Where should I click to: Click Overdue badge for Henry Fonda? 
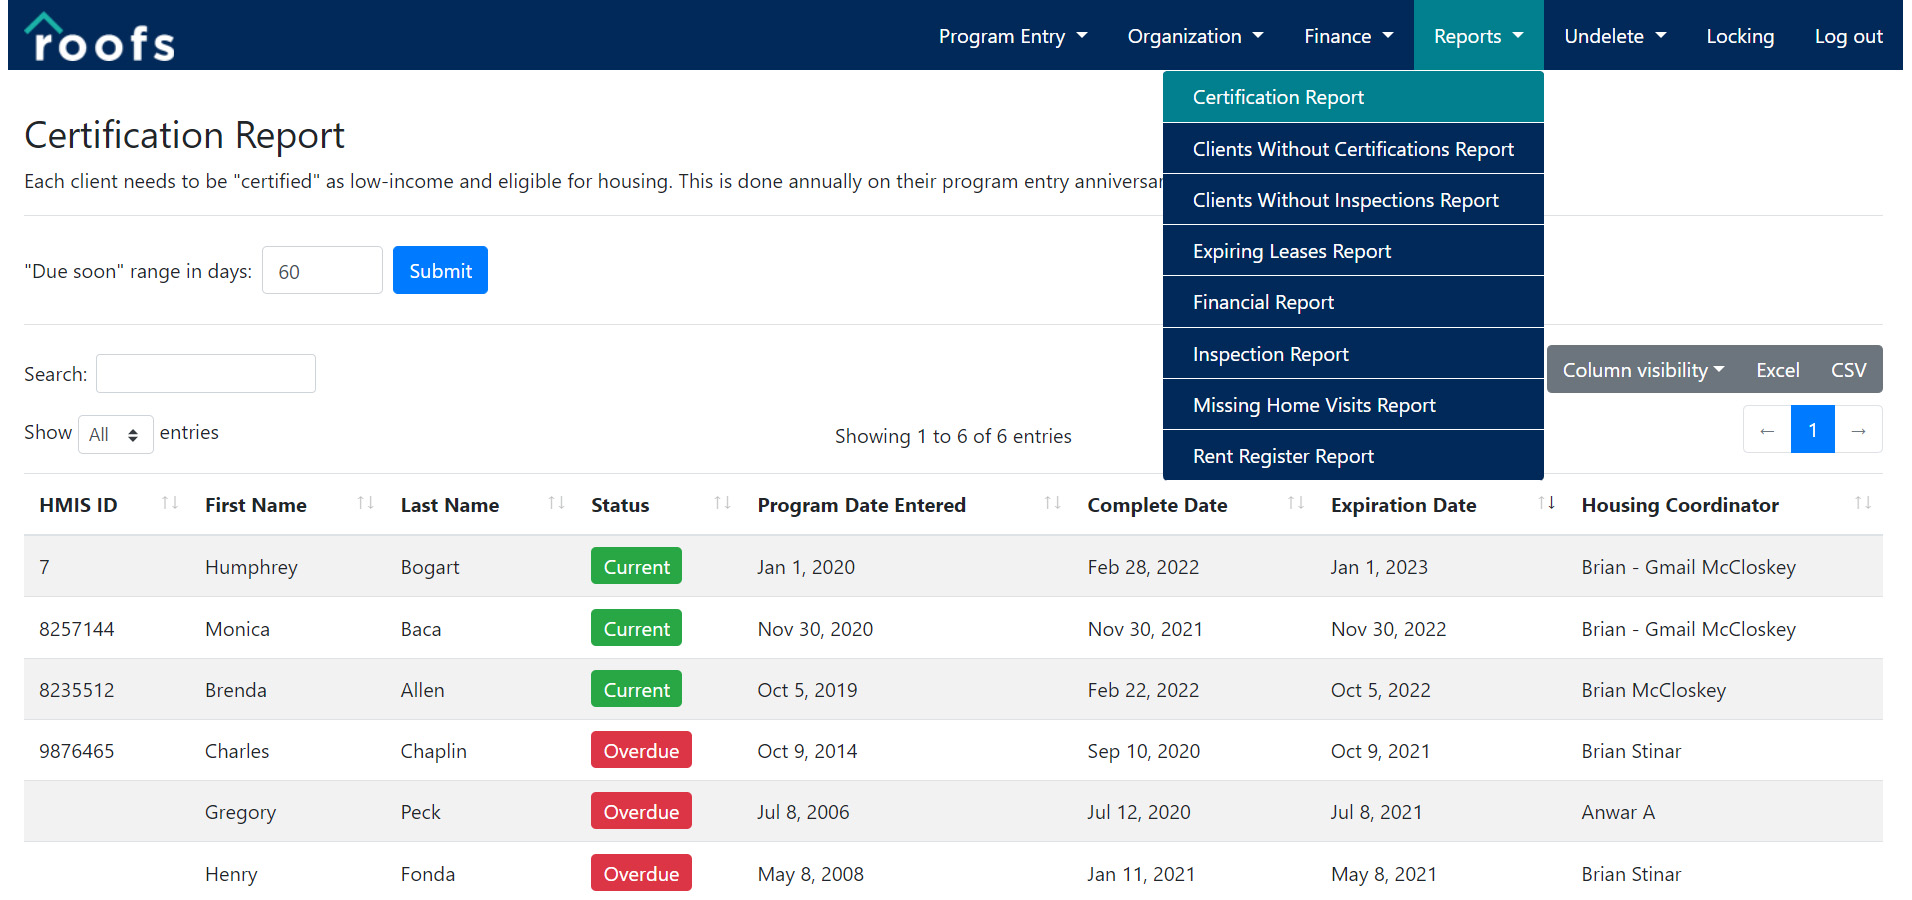(641, 873)
